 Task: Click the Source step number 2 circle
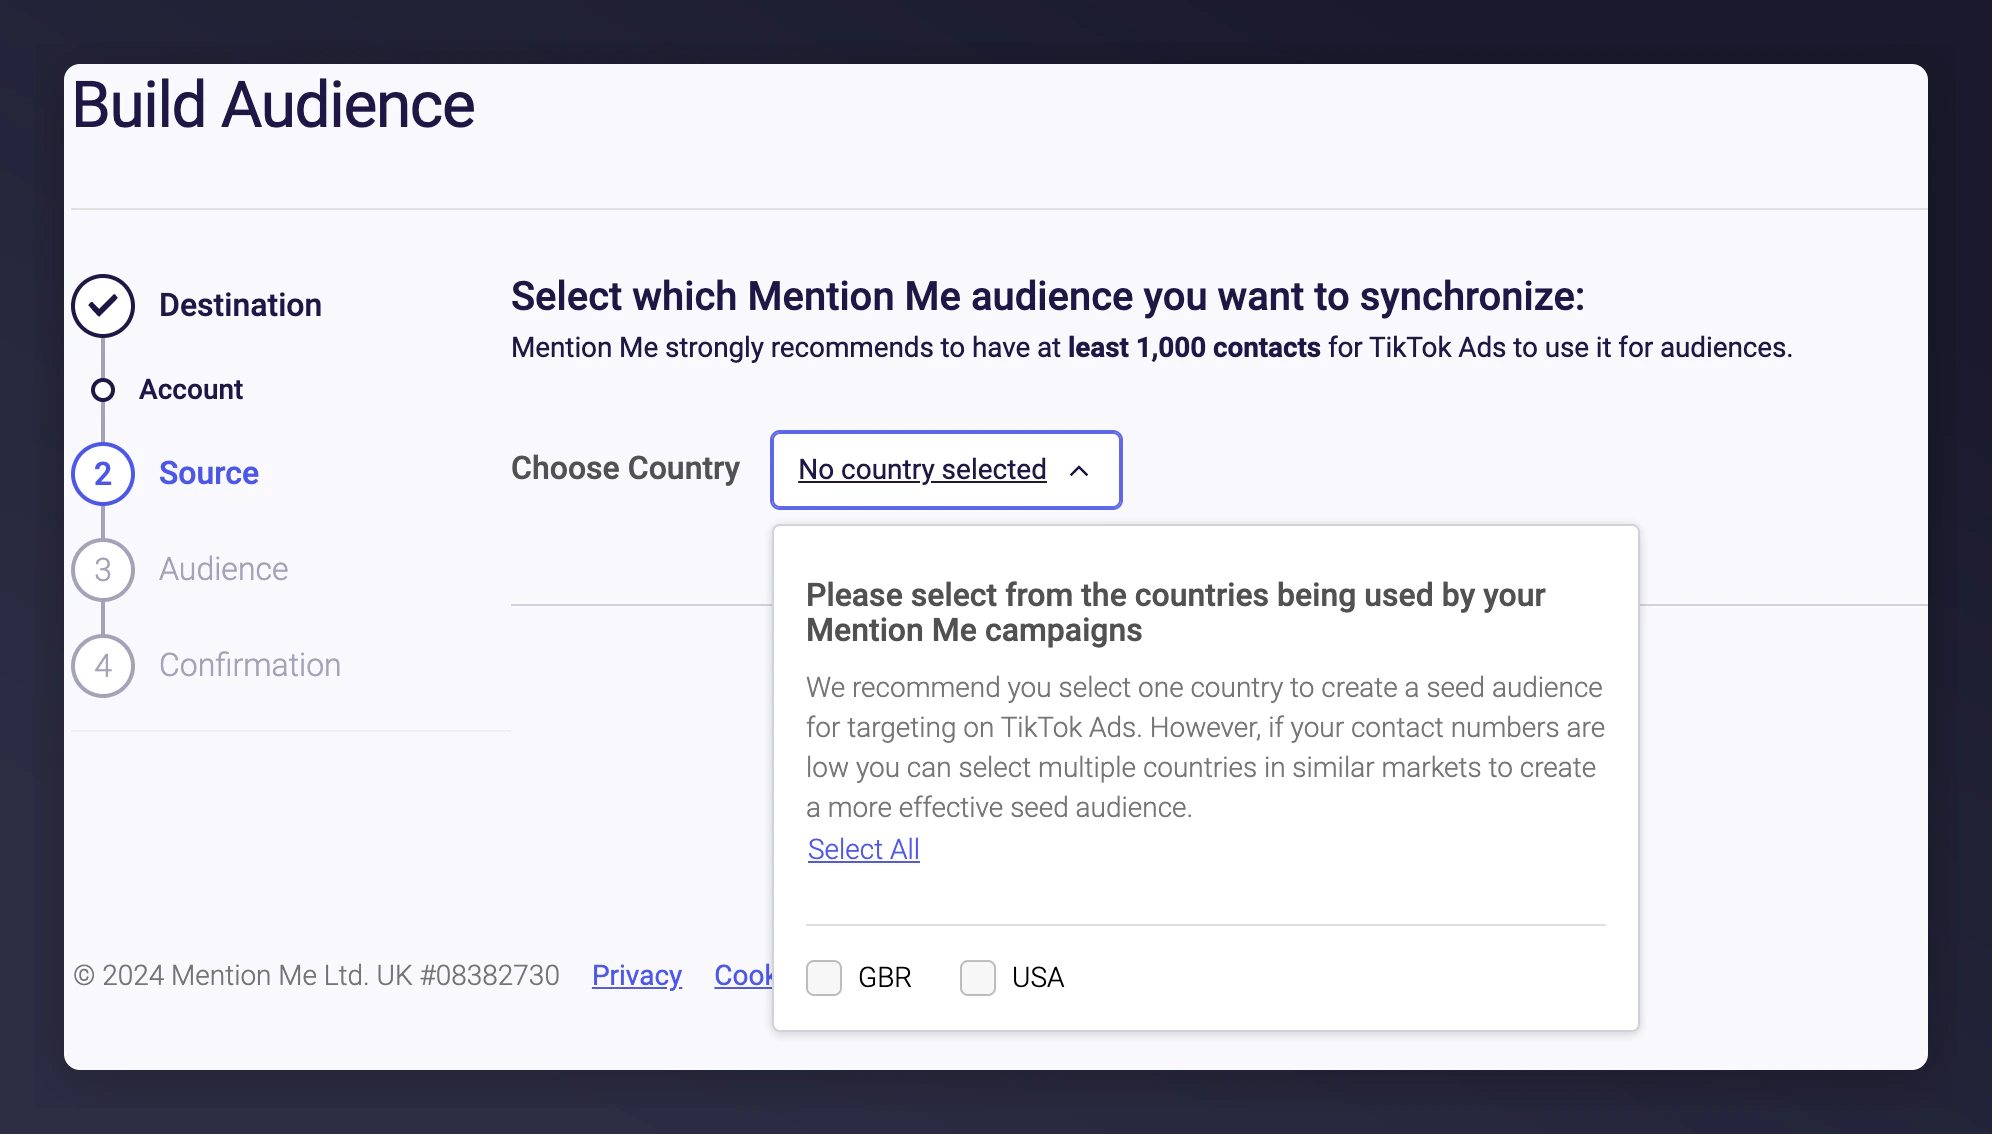103,474
